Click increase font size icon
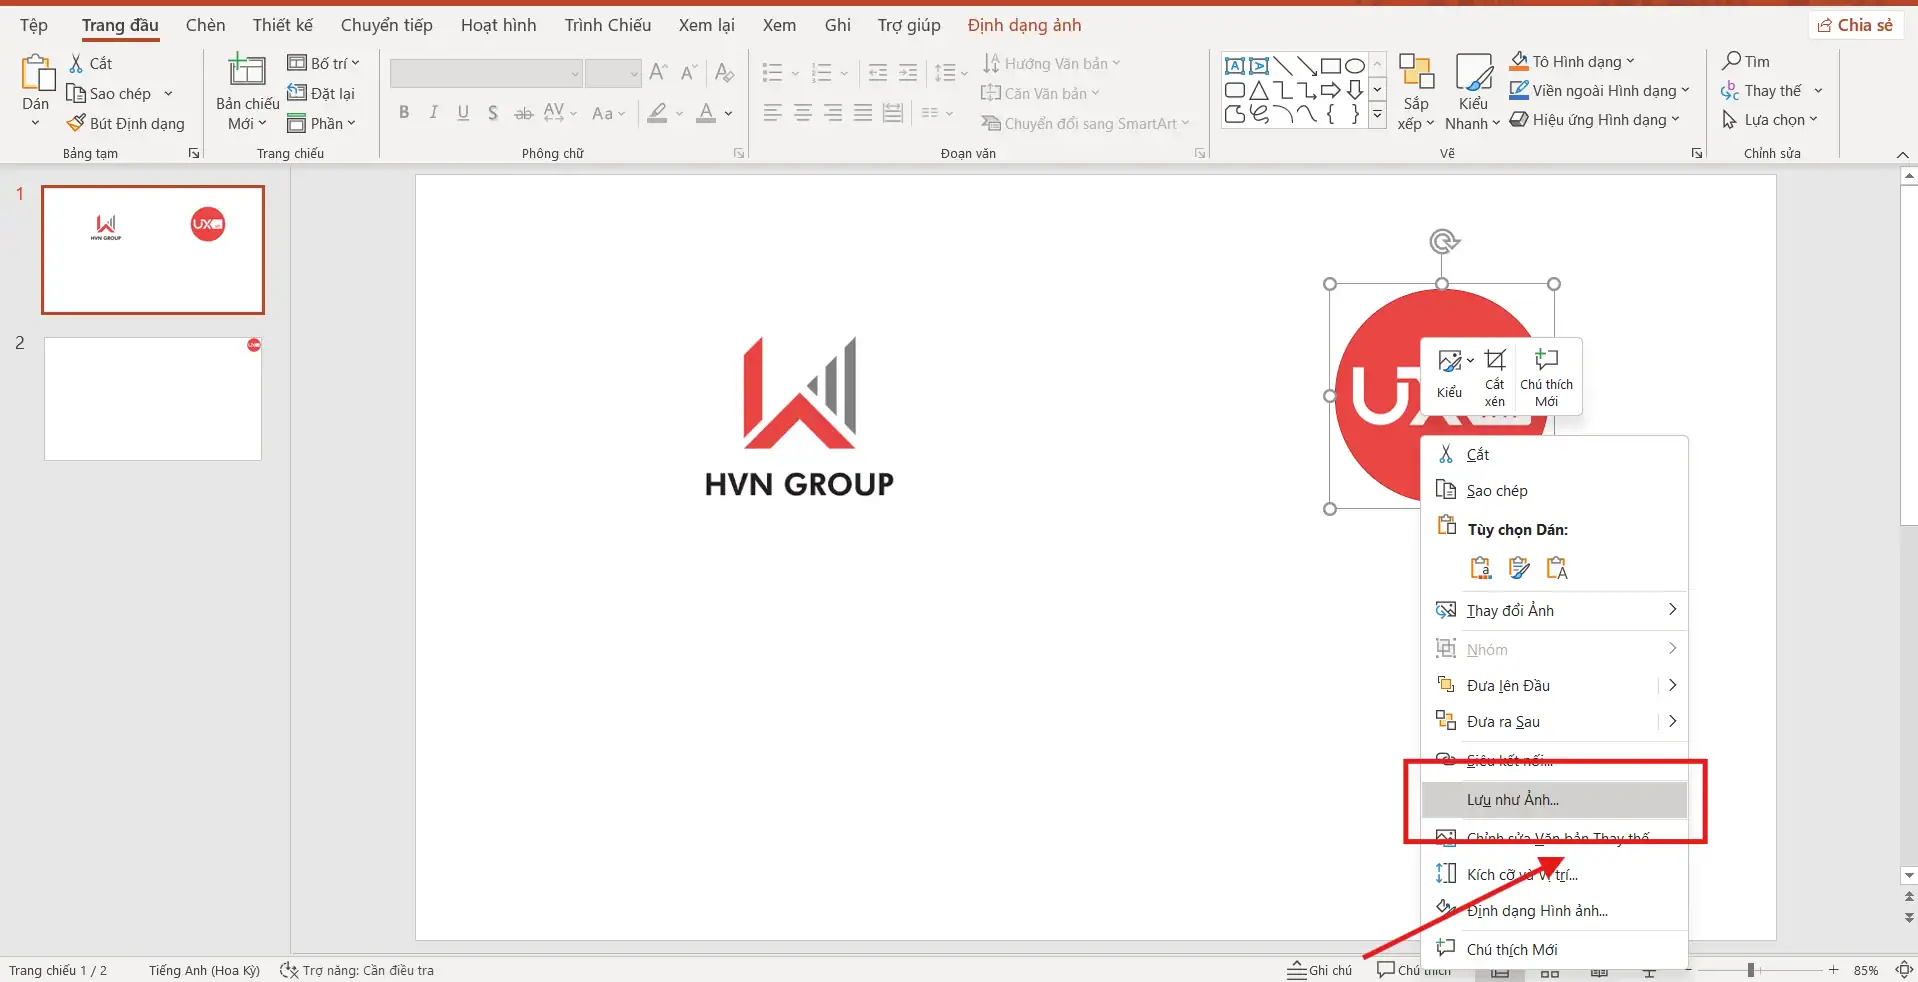Image resolution: width=1918 pixels, height=982 pixels. 658,72
